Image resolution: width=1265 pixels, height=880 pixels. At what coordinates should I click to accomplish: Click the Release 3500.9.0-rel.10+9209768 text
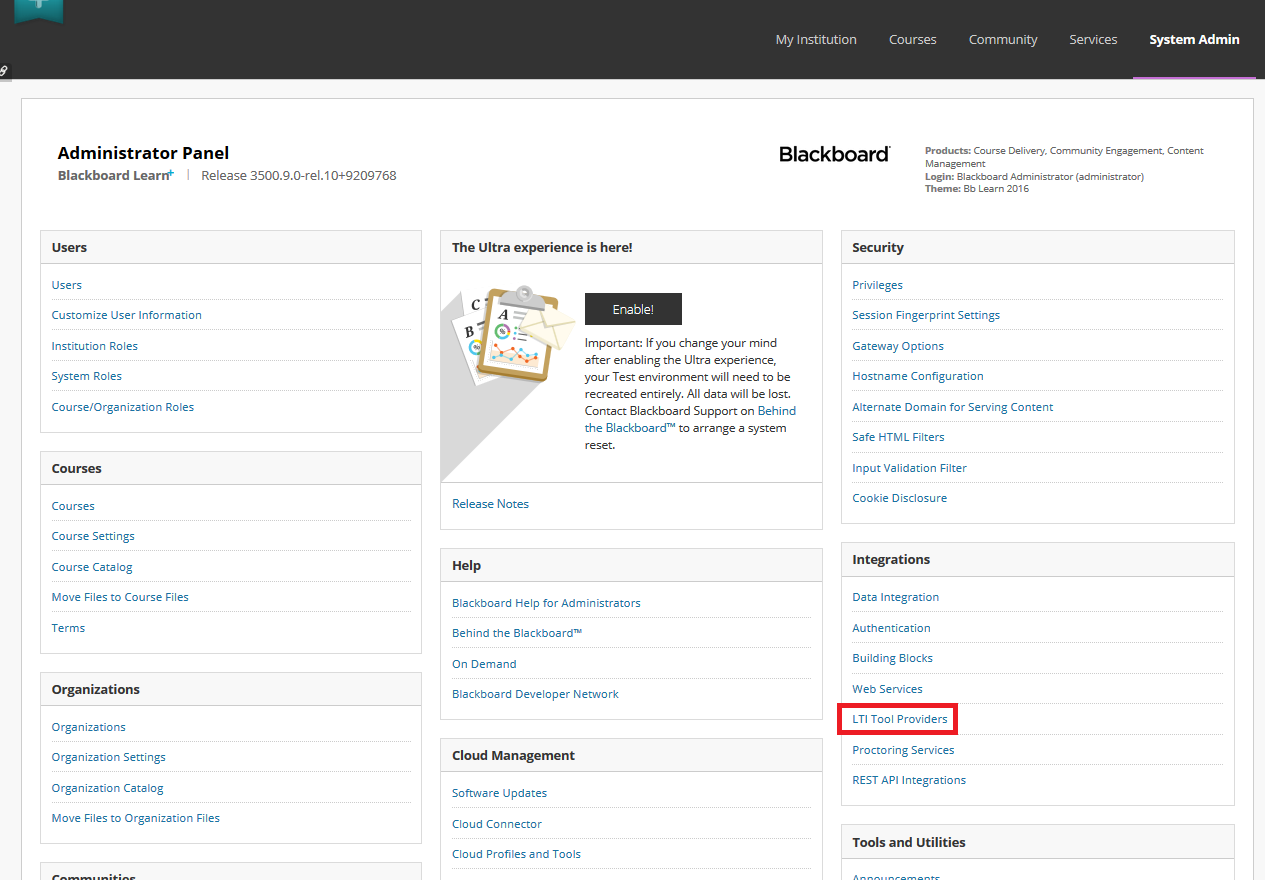click(x=298, y=176)
